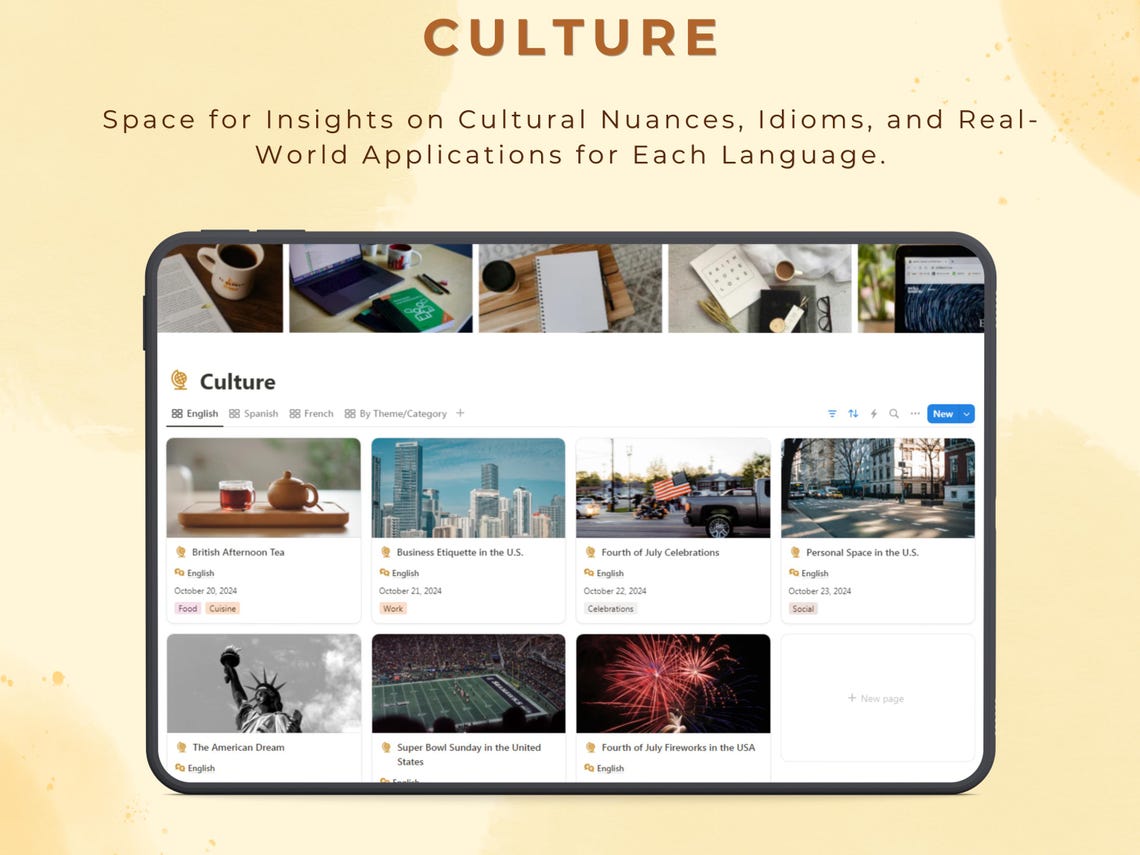1140x855 pixels.
Task: Click the October 22, 2024 date
Action: pyautogui.click(x=615, y=591)
